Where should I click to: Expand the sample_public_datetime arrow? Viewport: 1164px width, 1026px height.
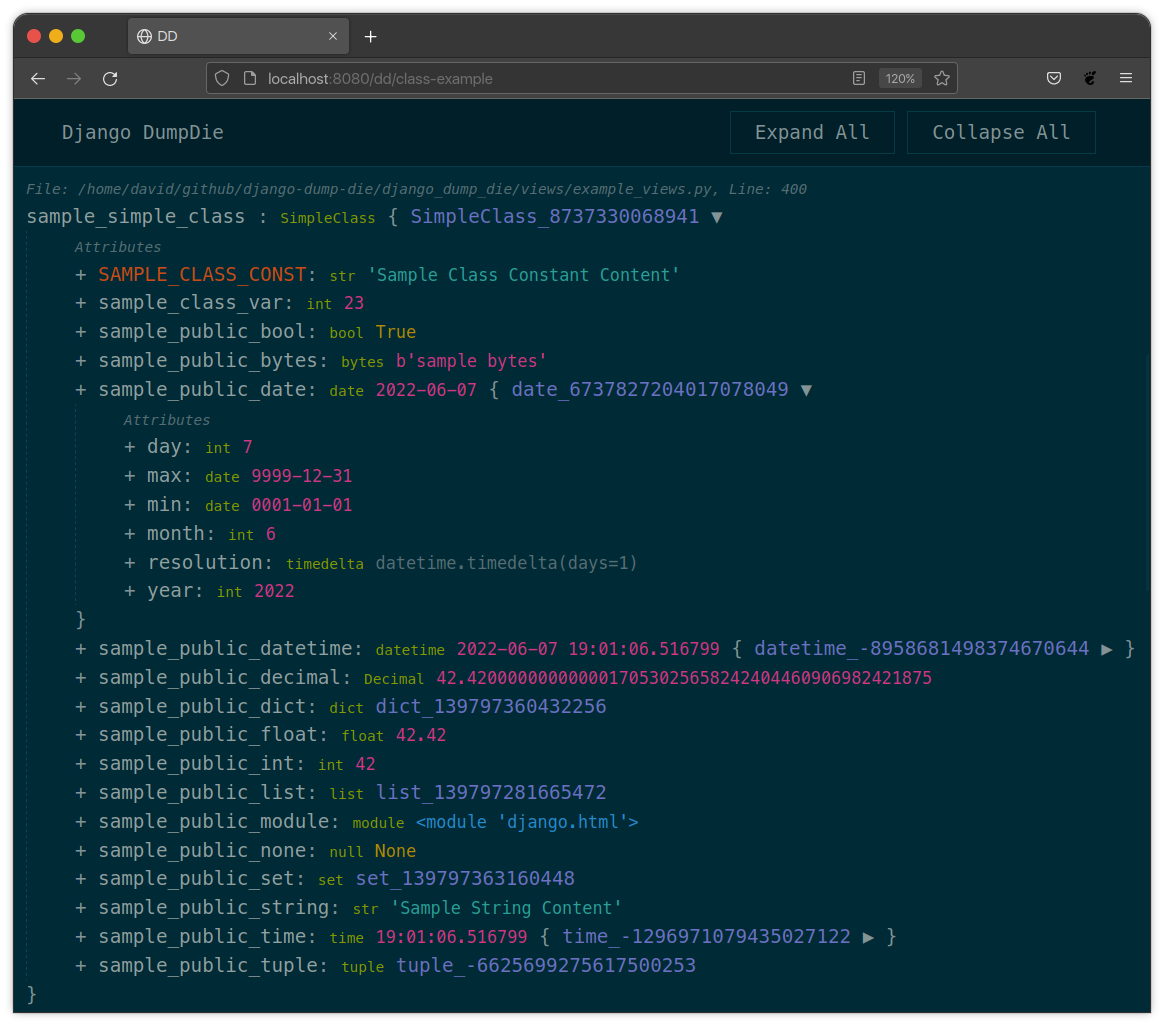tap(1107, 649)
